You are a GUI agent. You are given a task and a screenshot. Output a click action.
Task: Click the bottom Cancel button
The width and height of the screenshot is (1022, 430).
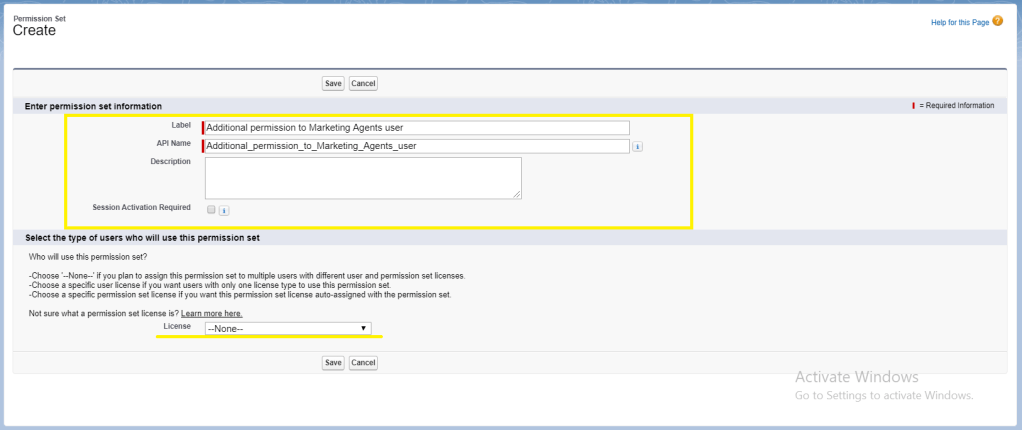click(x=363, y=362)
